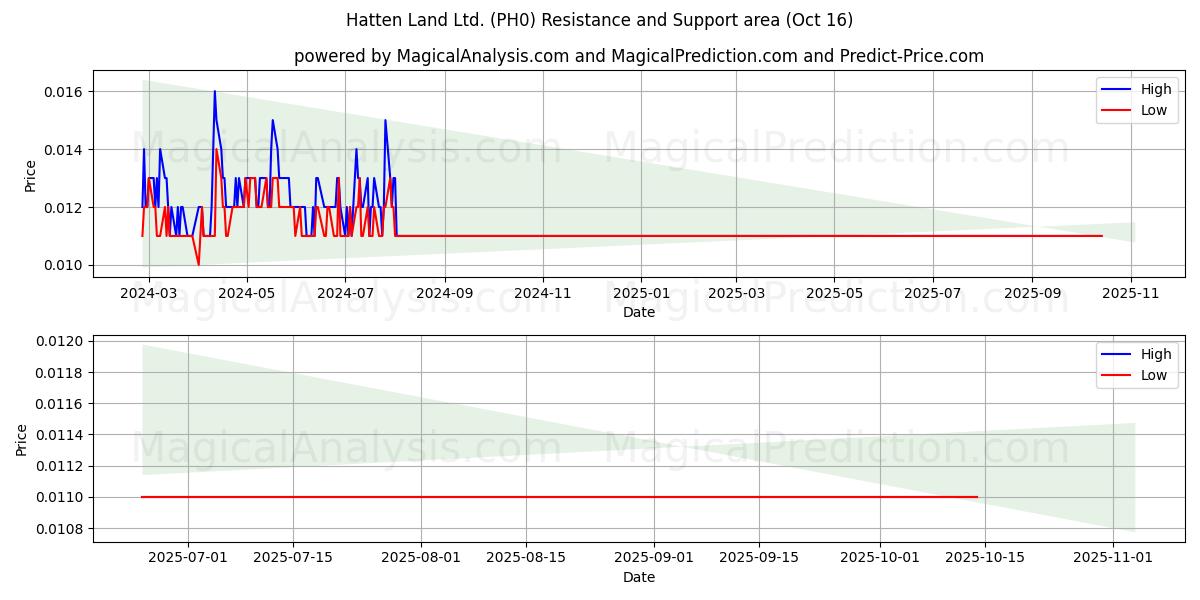Select the 2024-03 tick on top chart
1200x600 pixels.
tap(149, 294)
